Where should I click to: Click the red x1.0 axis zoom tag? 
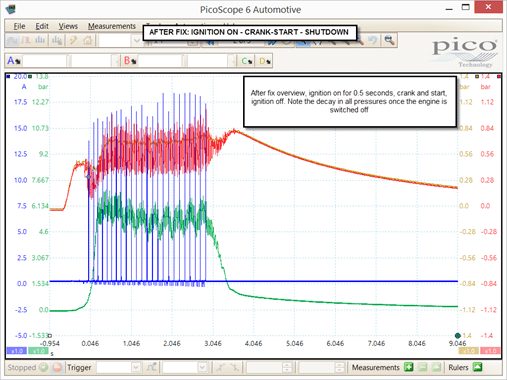(x=490, y=351)
